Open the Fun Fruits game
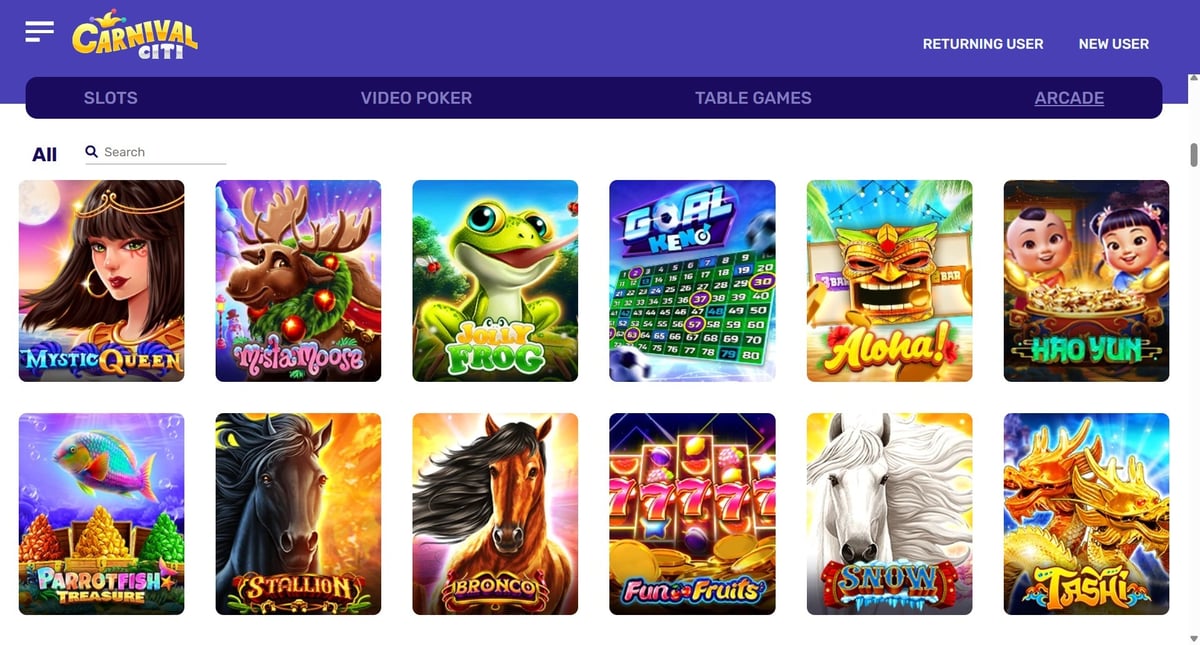1200x645 pixels. click(x=692, y=514)
